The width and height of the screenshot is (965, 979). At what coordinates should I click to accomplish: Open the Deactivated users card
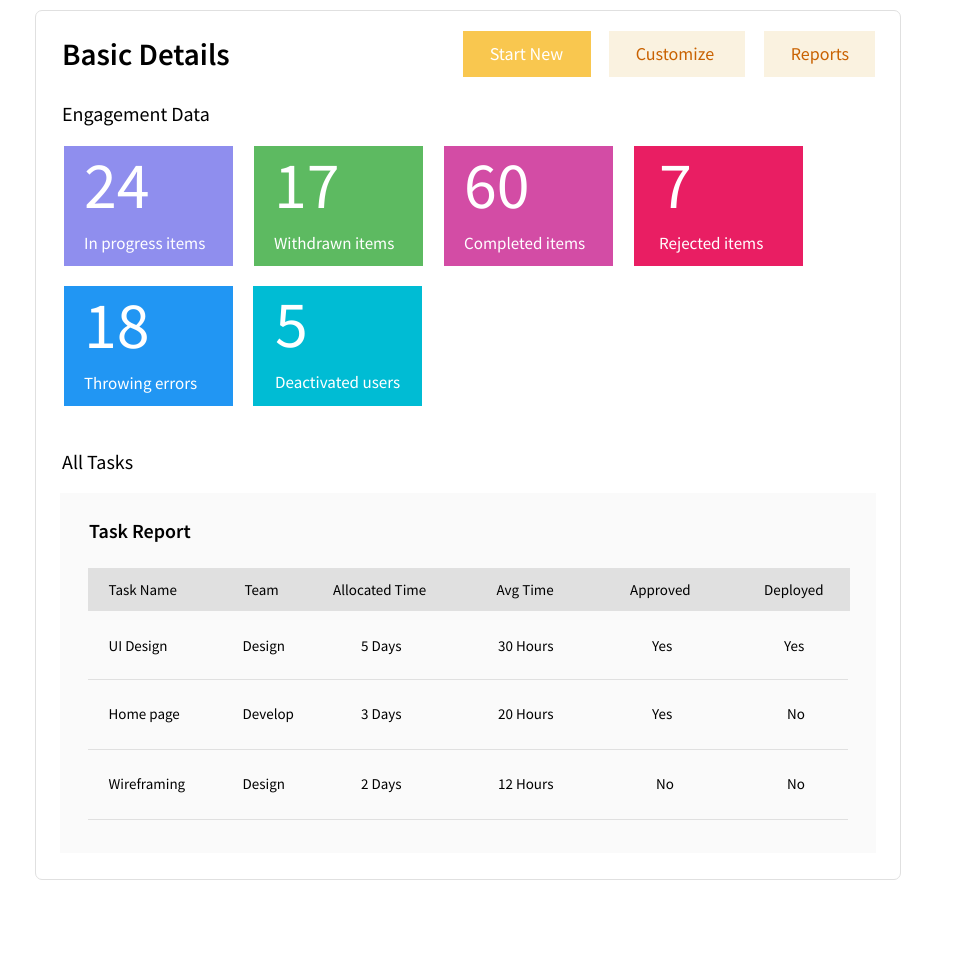pyautogui.click(x=337, y=345)
